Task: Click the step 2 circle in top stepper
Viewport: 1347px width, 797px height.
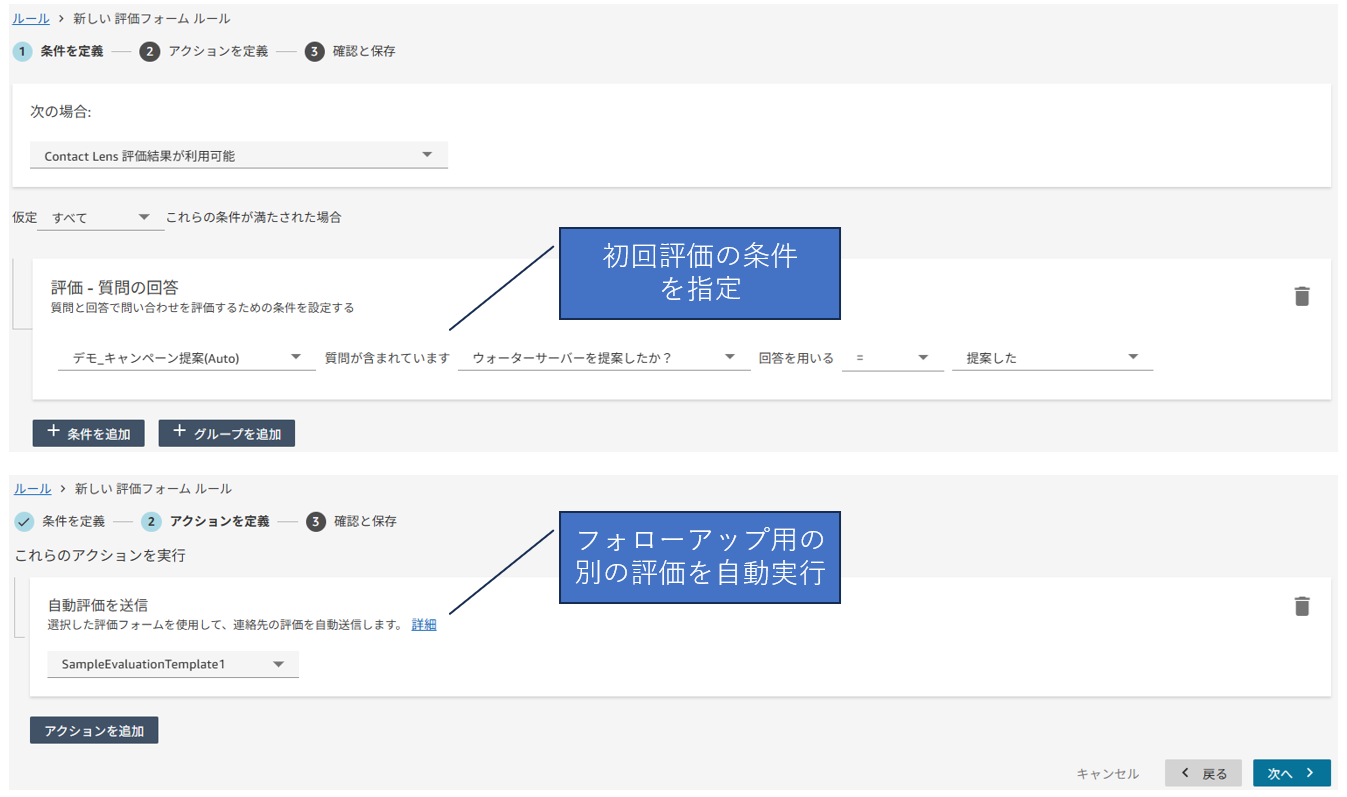Action: click(x=150, y=51)
